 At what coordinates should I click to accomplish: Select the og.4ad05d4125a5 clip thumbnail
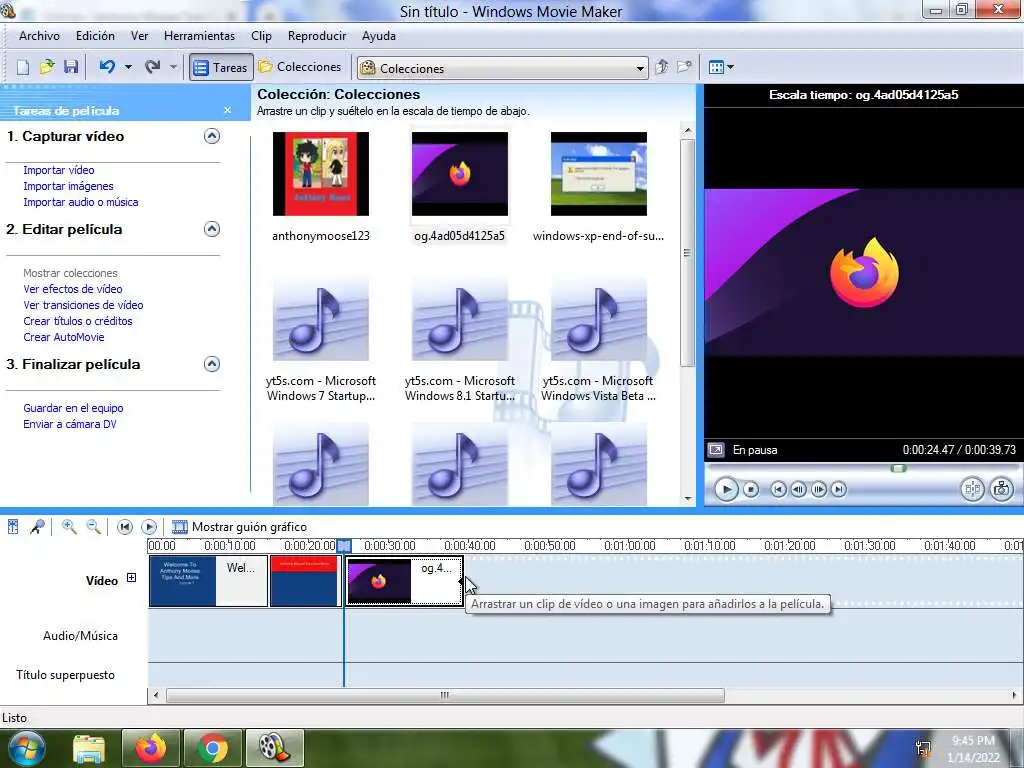coord(460,174)
